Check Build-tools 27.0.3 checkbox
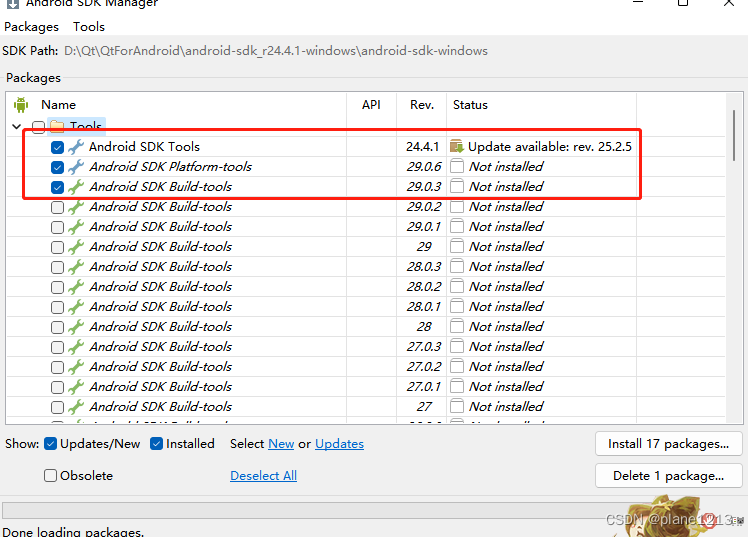 click(57, 348)
